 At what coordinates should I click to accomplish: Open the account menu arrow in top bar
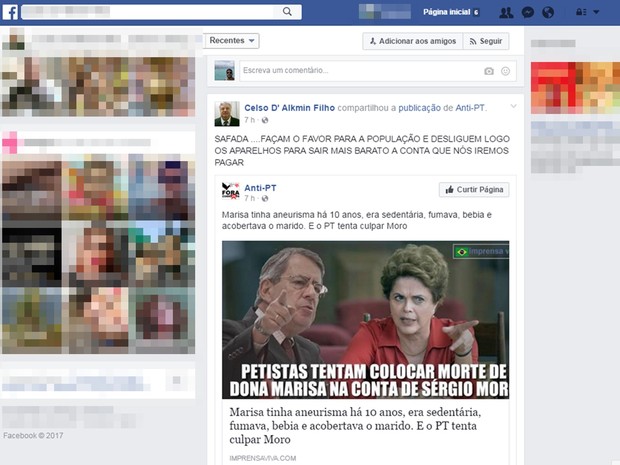[x=597, y=12]
